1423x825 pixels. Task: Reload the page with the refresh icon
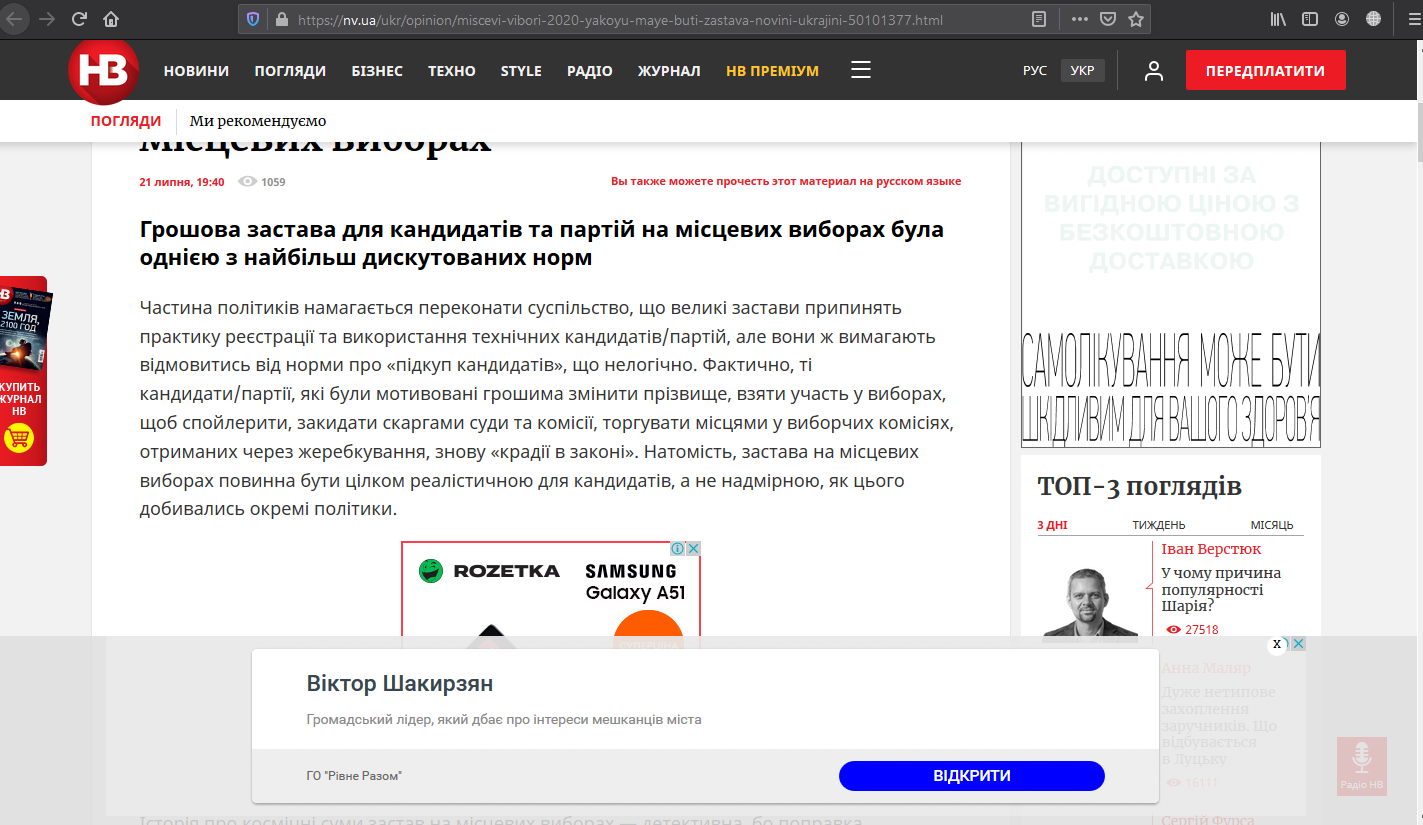(79, 19)
